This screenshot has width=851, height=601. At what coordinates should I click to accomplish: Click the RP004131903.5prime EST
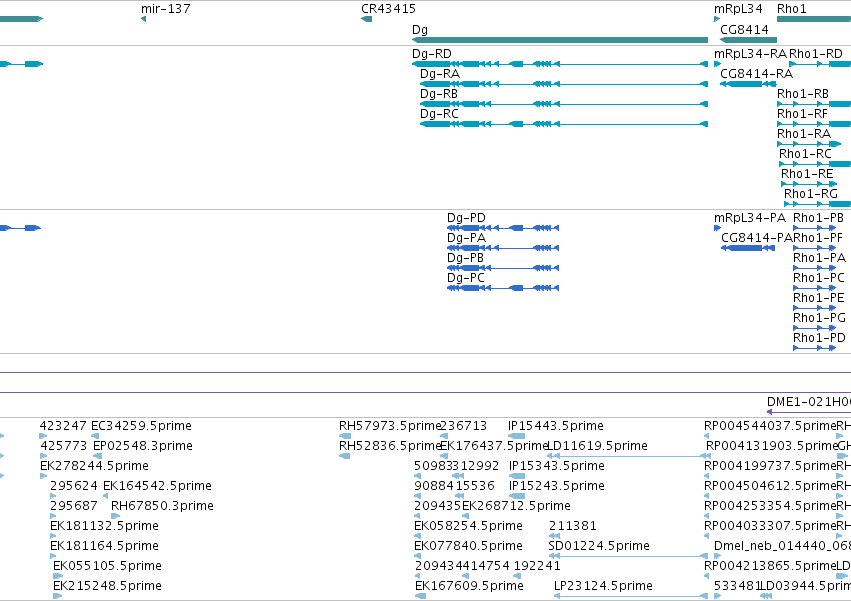(709, 456)
